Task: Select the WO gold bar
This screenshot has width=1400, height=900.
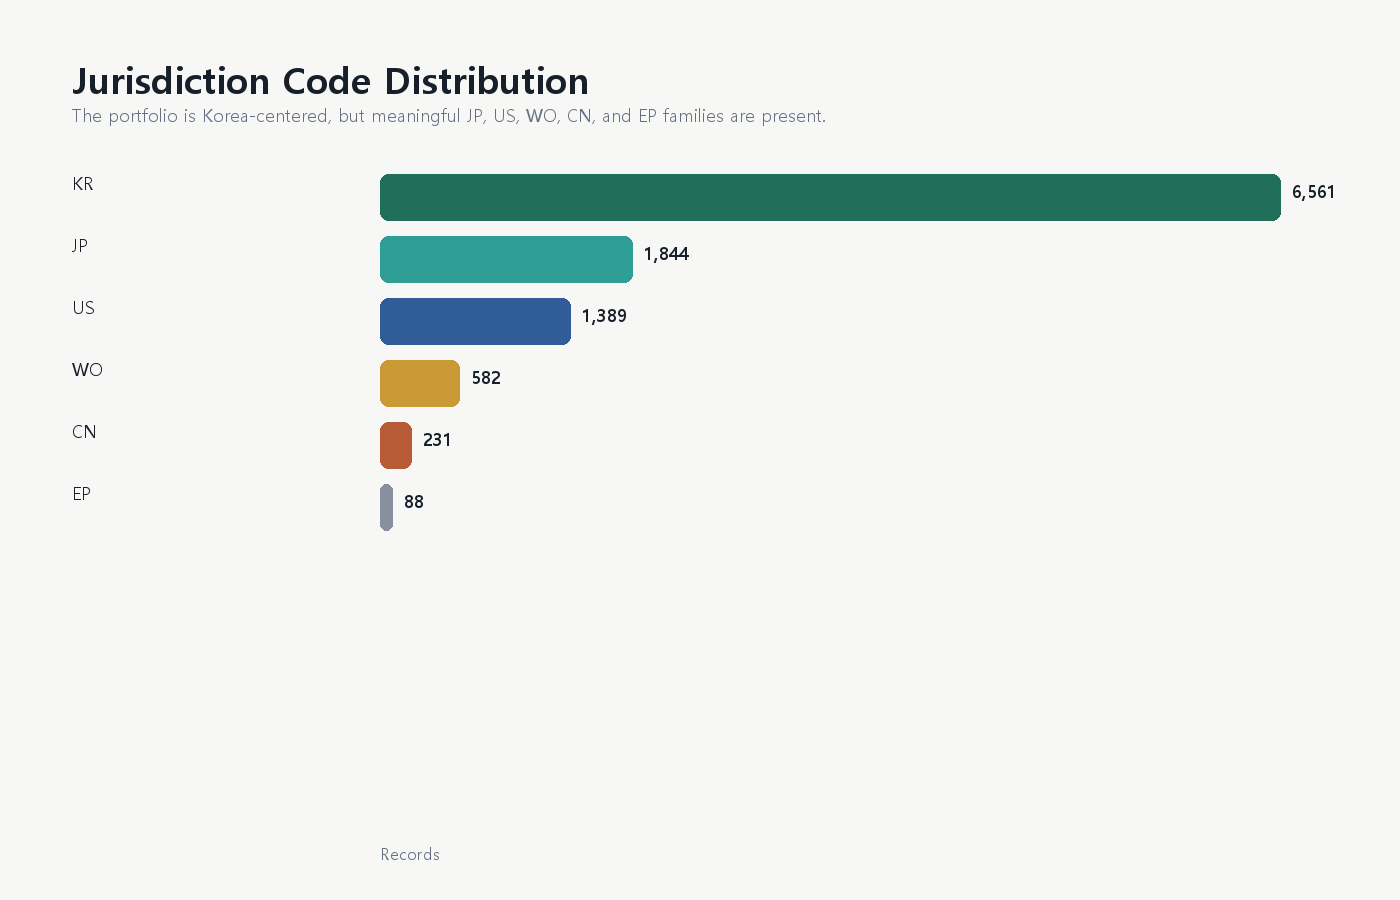Action: point(420,383)
